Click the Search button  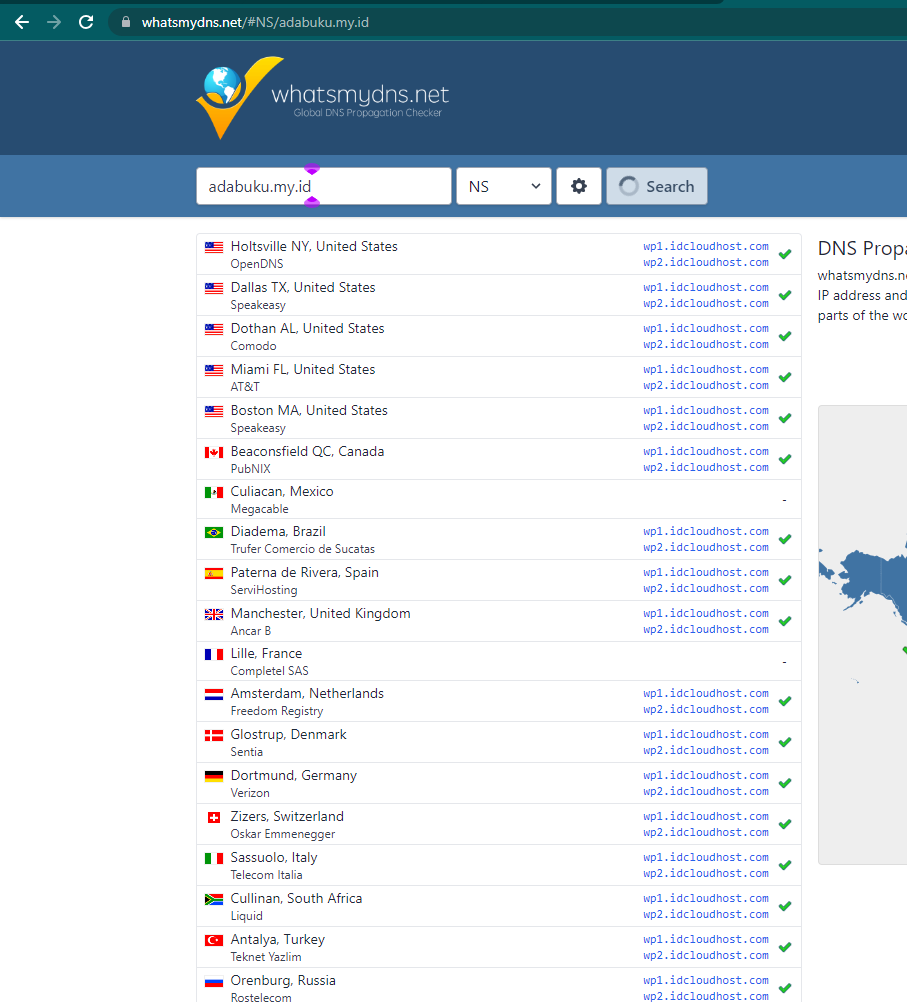click(x=656, y=186)
